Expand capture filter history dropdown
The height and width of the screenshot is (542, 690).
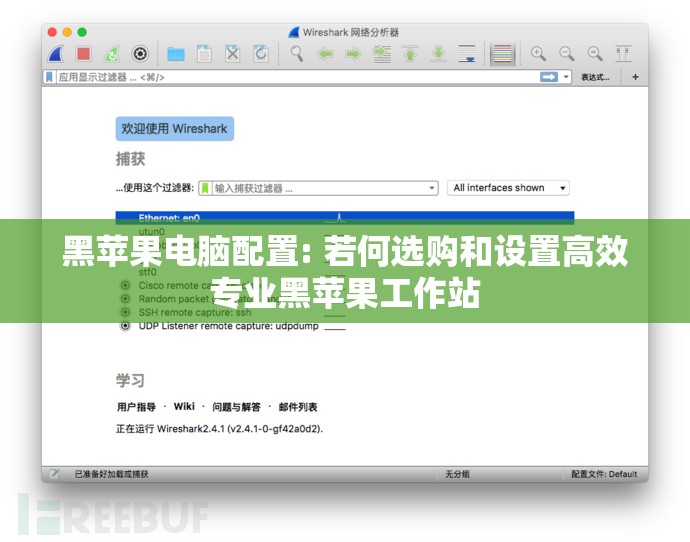tap(432, 188)
